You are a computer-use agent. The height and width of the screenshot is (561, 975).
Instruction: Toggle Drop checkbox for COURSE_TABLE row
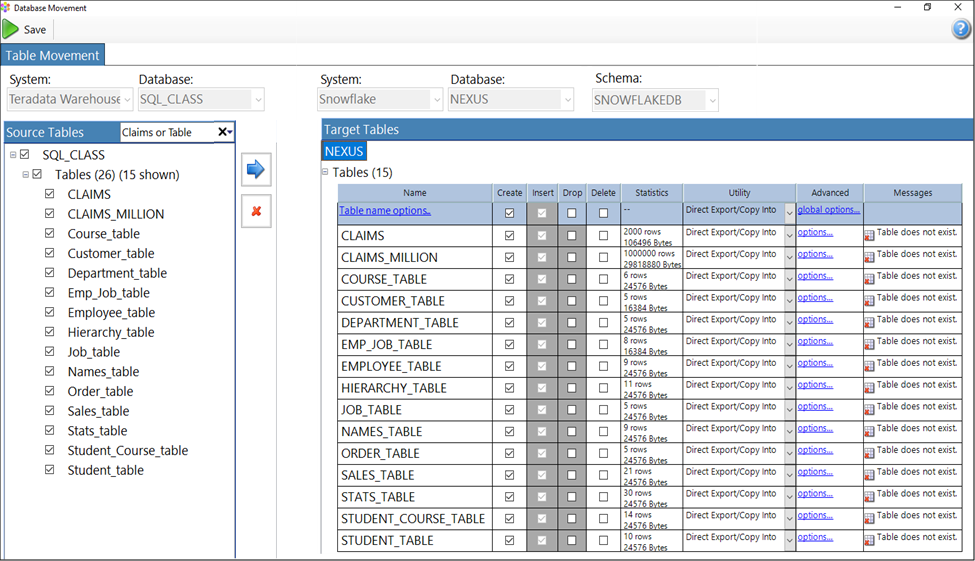tap(571, 279)
